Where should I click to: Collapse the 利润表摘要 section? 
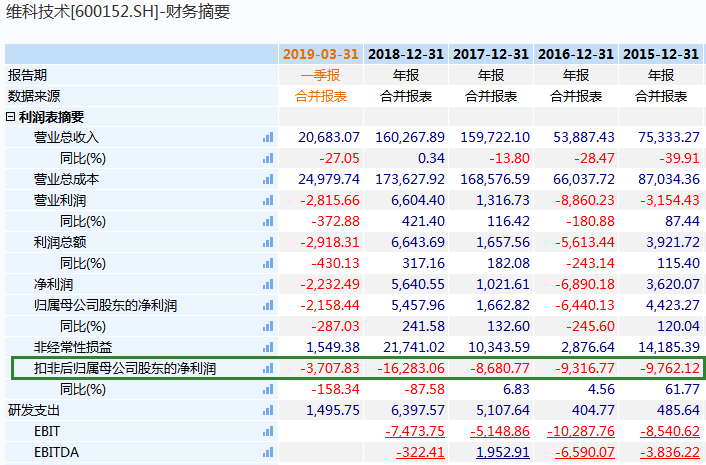tap(10, 117)
